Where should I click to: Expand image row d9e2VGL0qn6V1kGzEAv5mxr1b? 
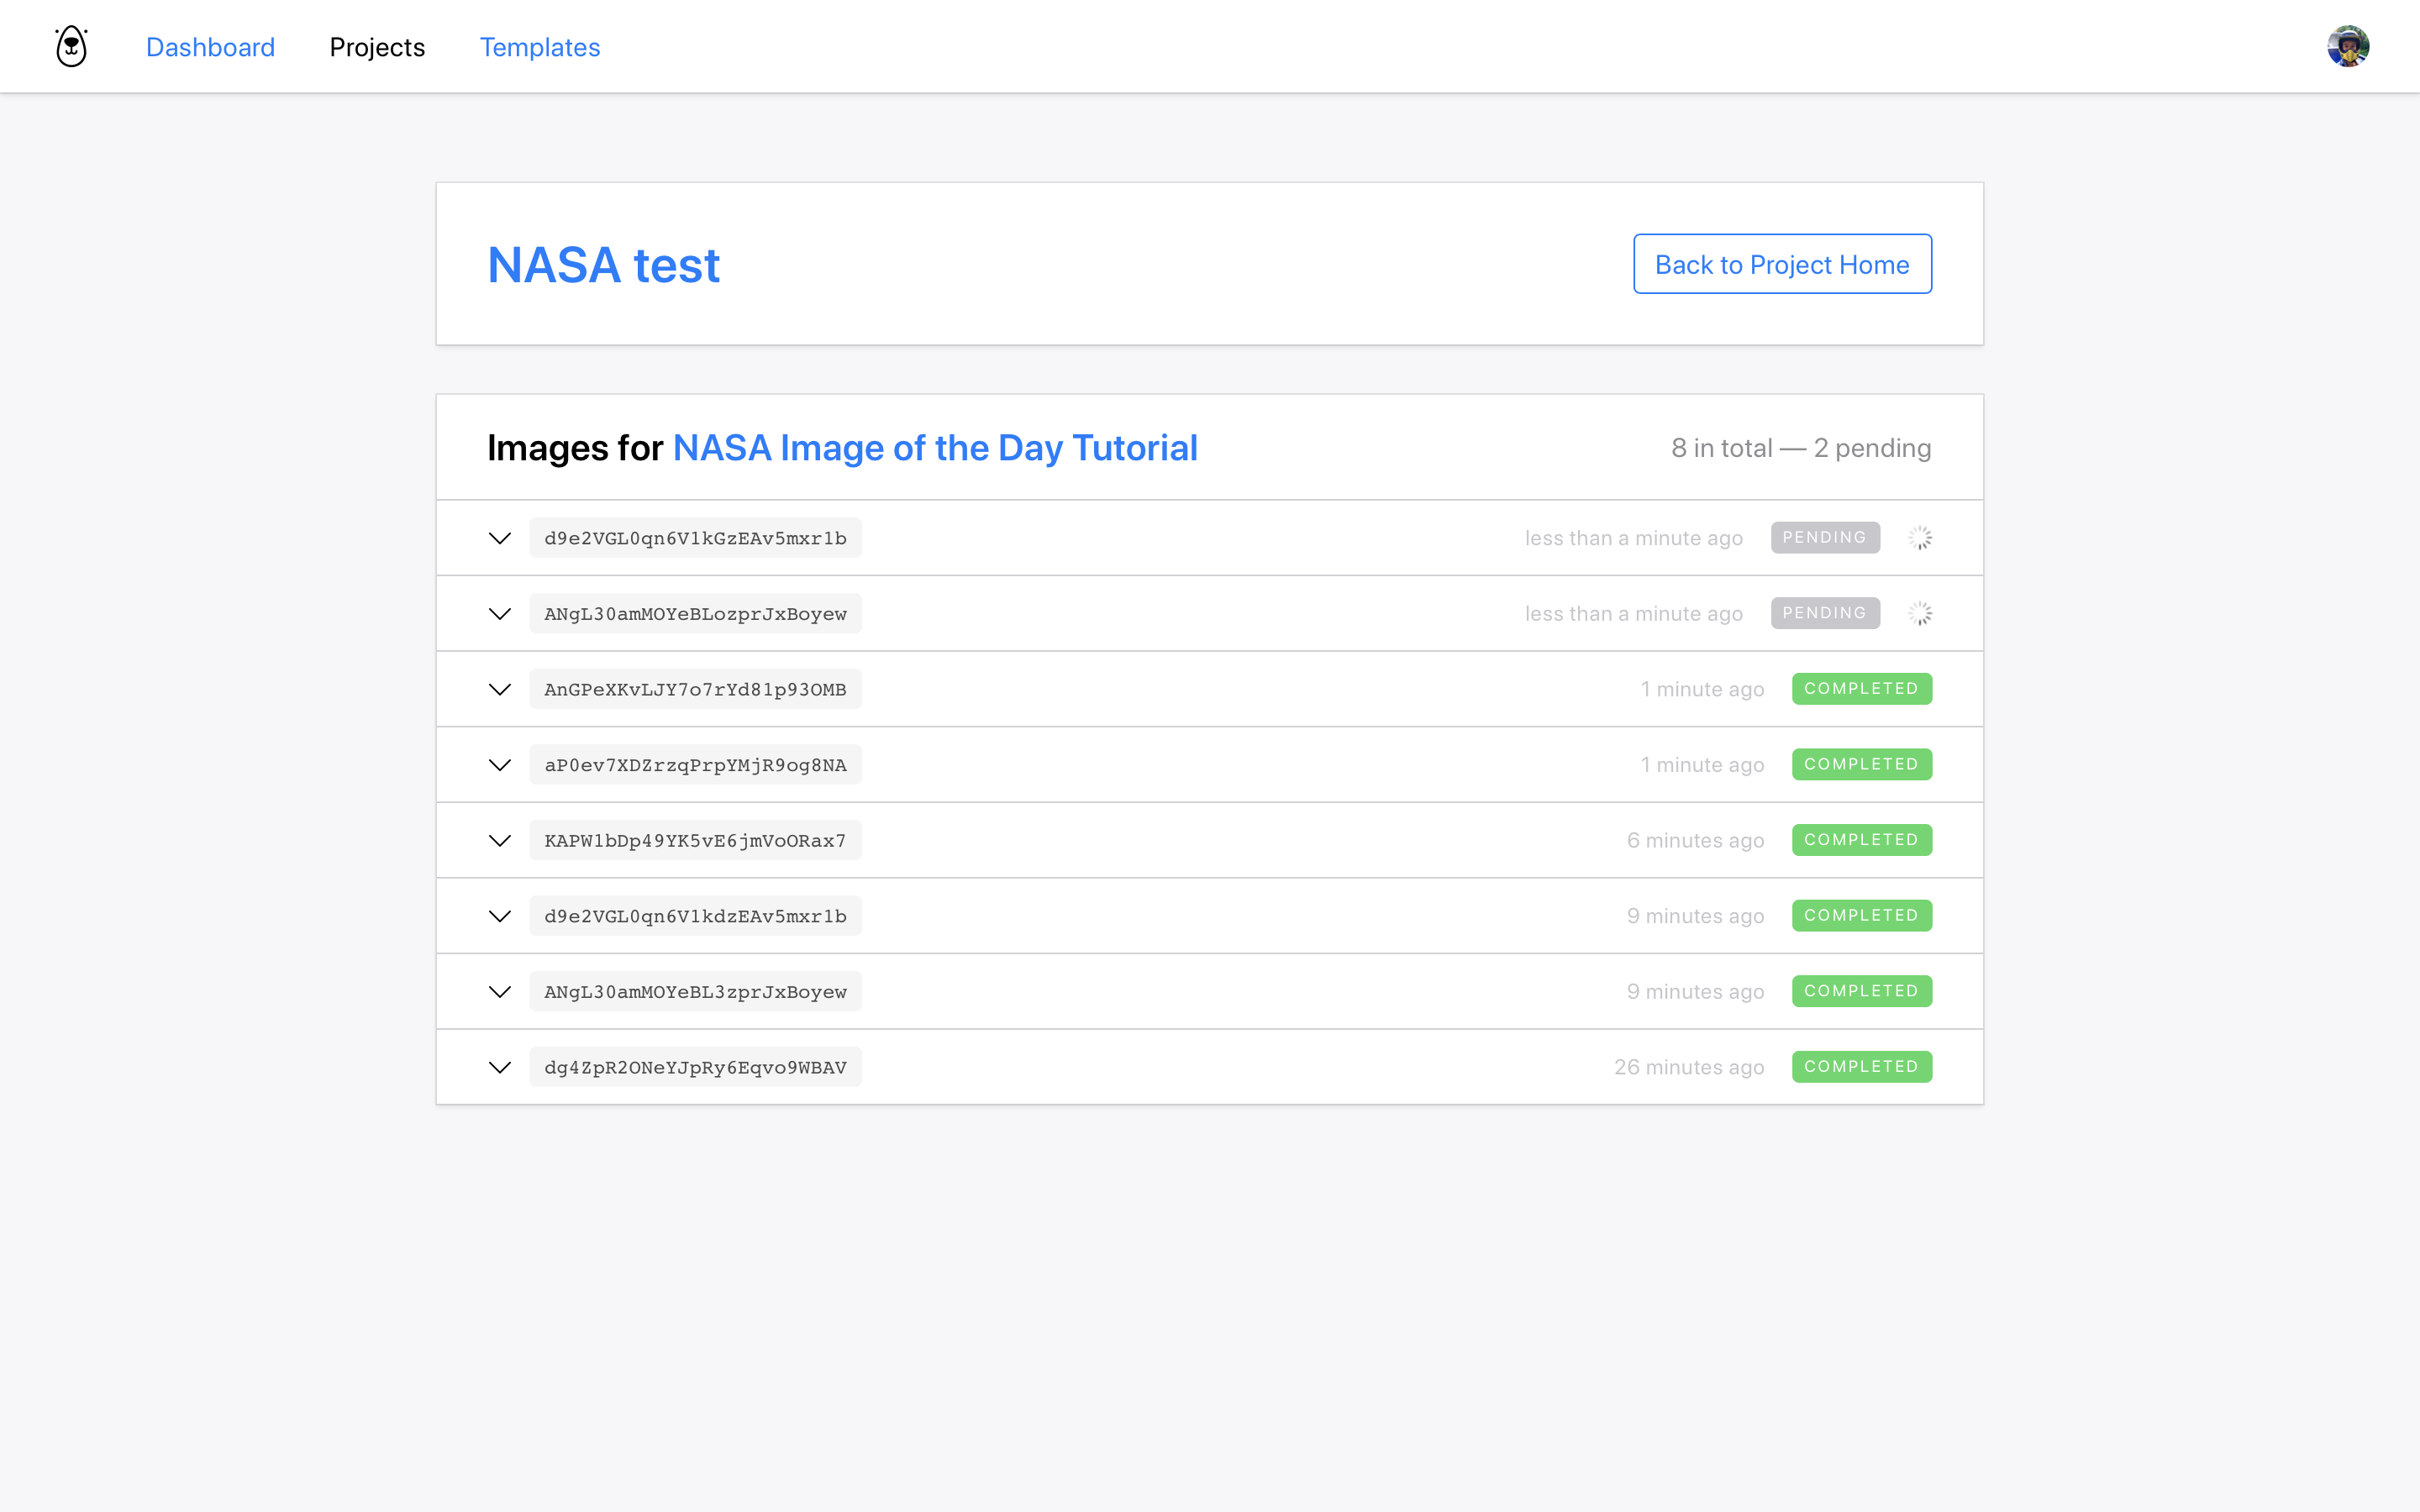click(x=500, y=538)
